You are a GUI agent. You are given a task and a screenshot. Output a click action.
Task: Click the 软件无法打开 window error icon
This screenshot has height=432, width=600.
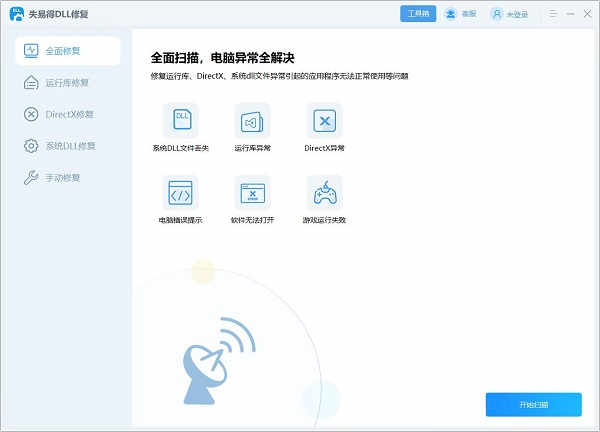click(253, 193)
